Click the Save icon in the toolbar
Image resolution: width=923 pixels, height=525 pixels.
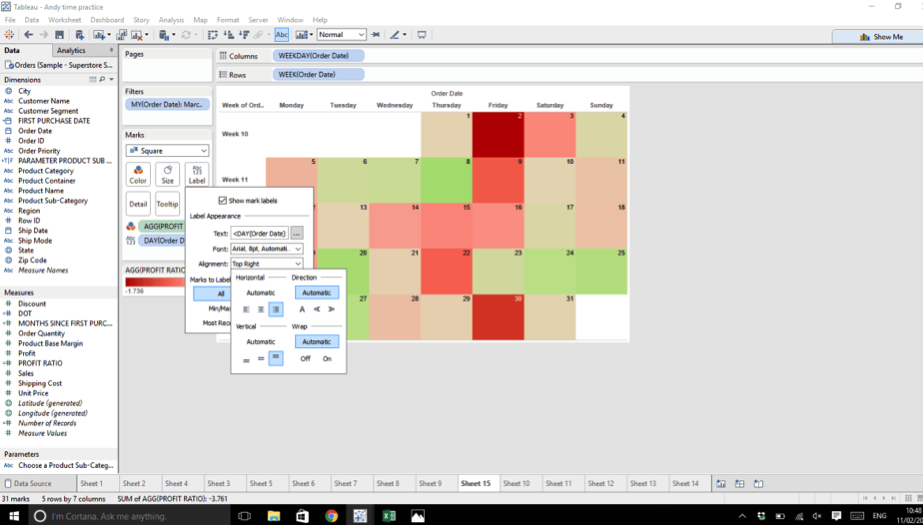[x=59, y=35]
